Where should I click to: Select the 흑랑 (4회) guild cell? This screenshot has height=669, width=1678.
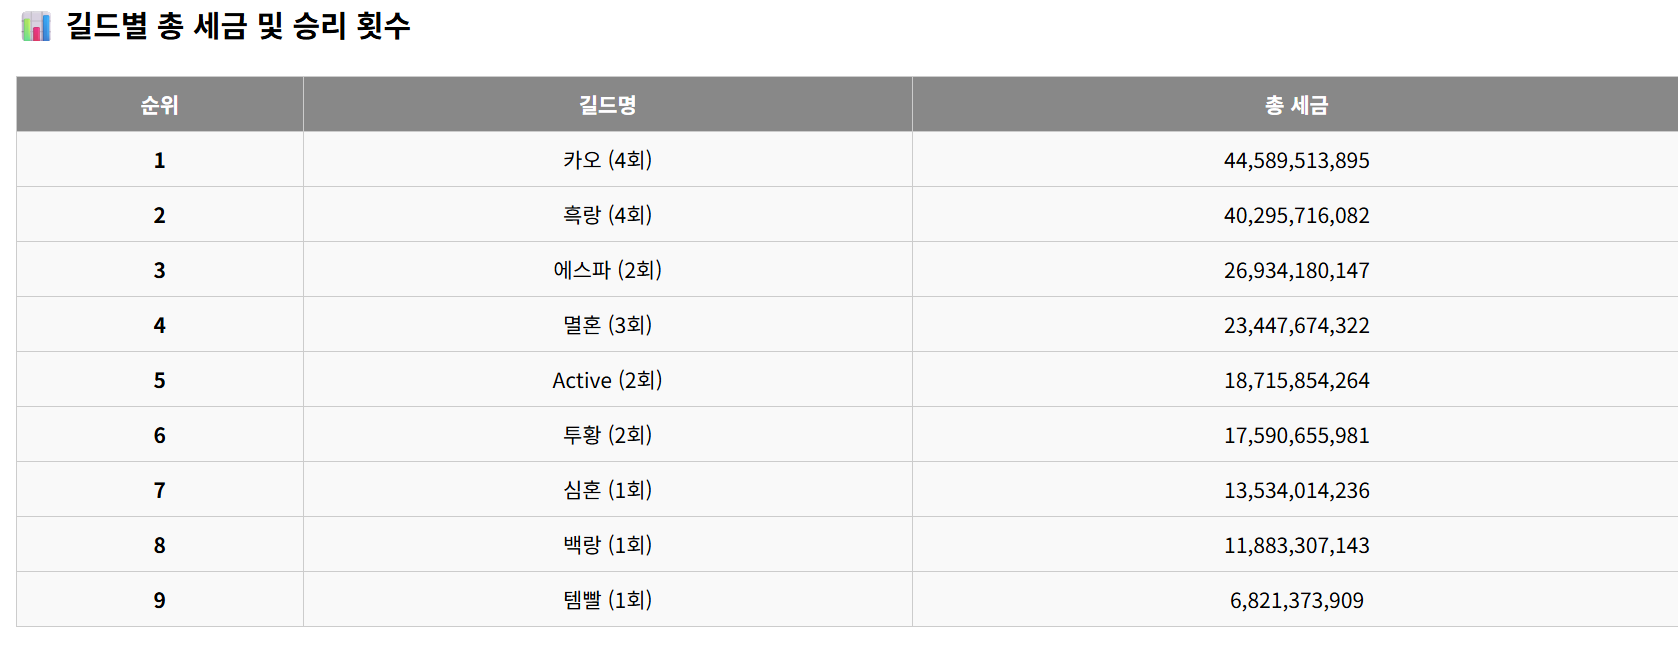click(607, 215)
